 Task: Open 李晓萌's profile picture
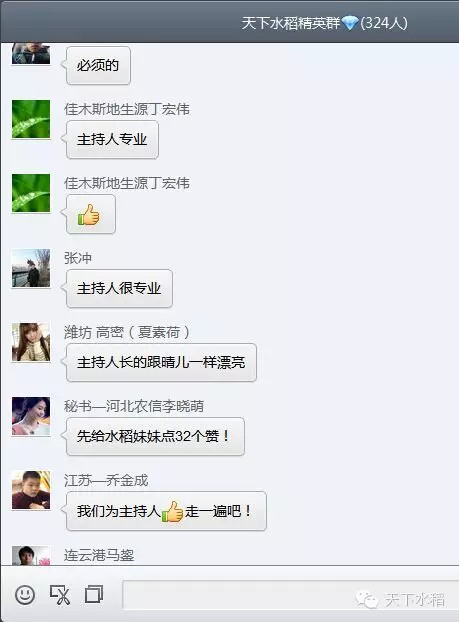pos(31,416)
